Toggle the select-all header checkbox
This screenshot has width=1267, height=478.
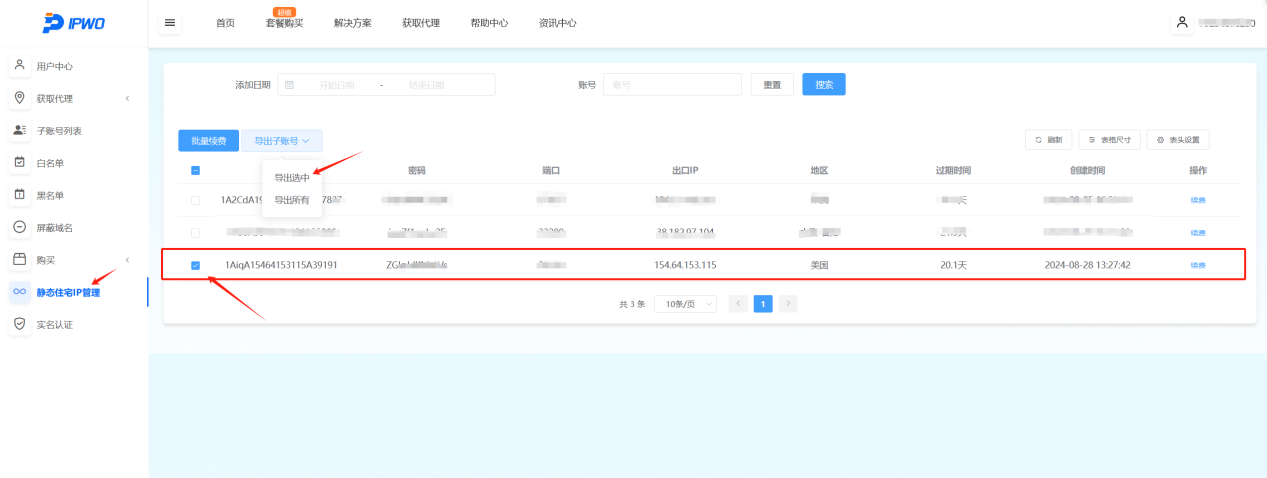pyautogui.click(x=195, y=170)
